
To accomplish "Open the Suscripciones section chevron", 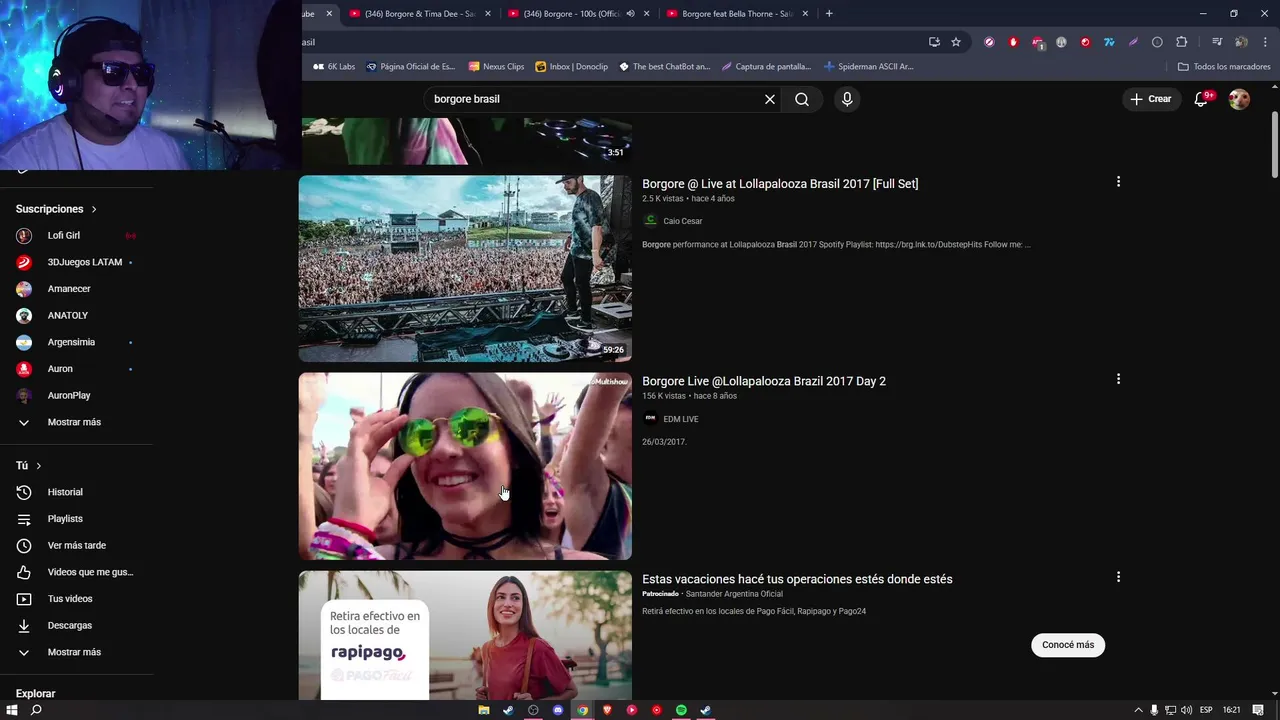I will (94, 209).
